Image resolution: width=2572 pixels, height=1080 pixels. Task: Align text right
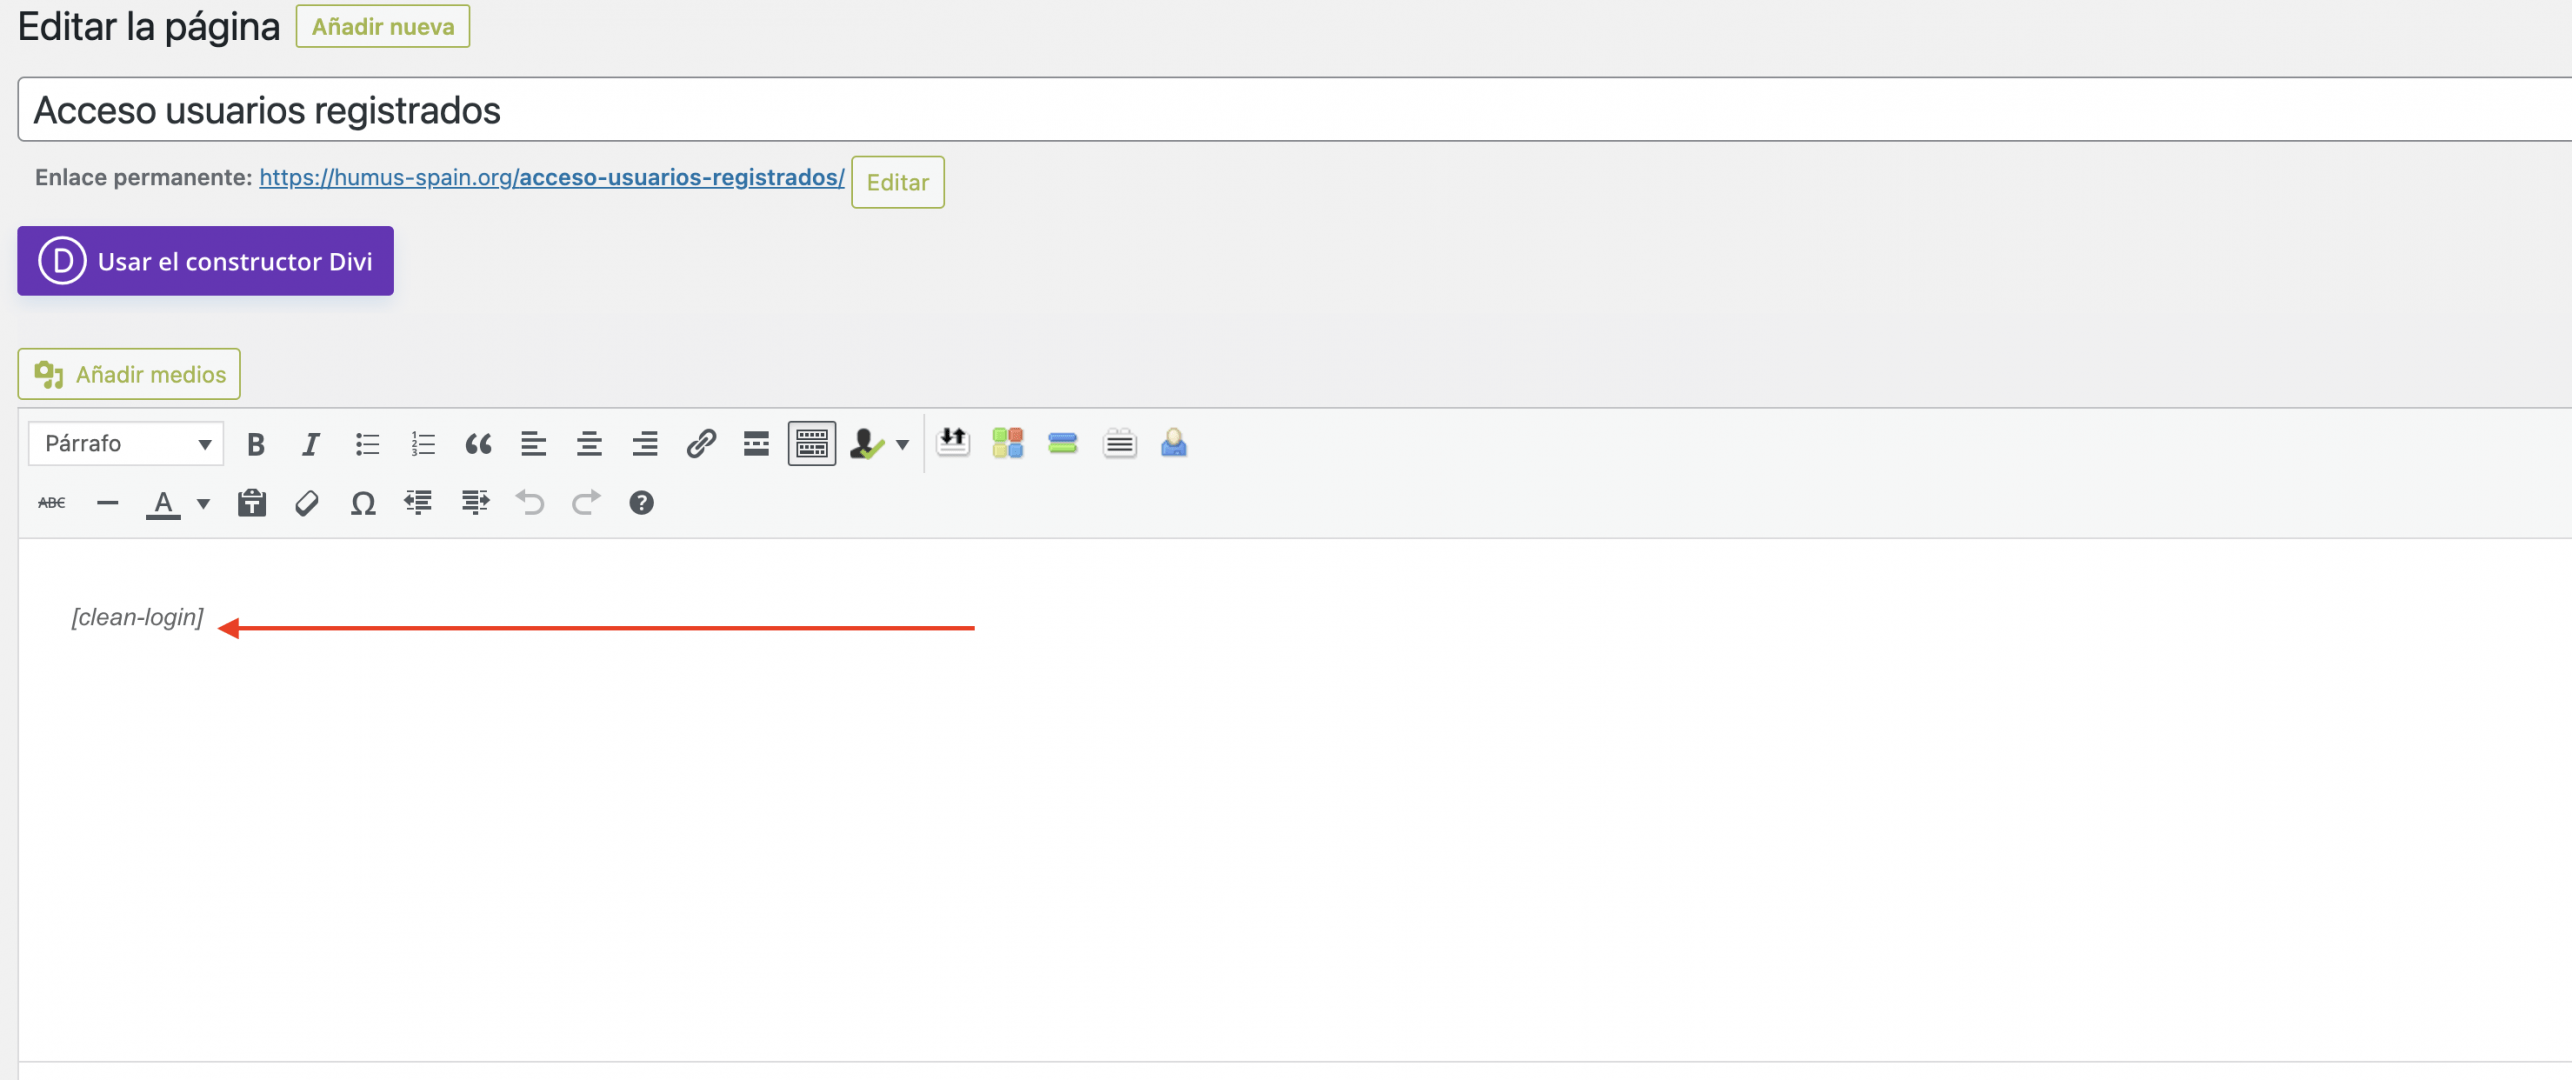click(645, 444)
